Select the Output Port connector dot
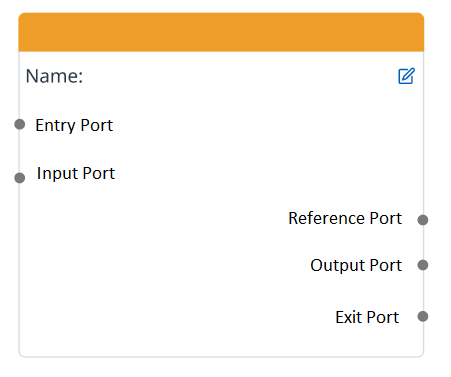 (423, 265)
